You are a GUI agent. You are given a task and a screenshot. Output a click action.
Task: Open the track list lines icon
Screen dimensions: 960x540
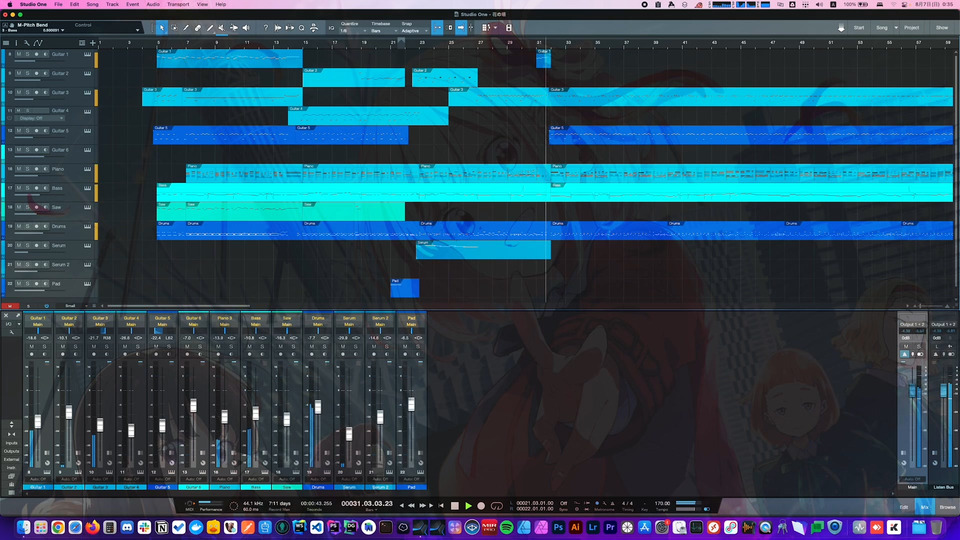tap(6, 43)
